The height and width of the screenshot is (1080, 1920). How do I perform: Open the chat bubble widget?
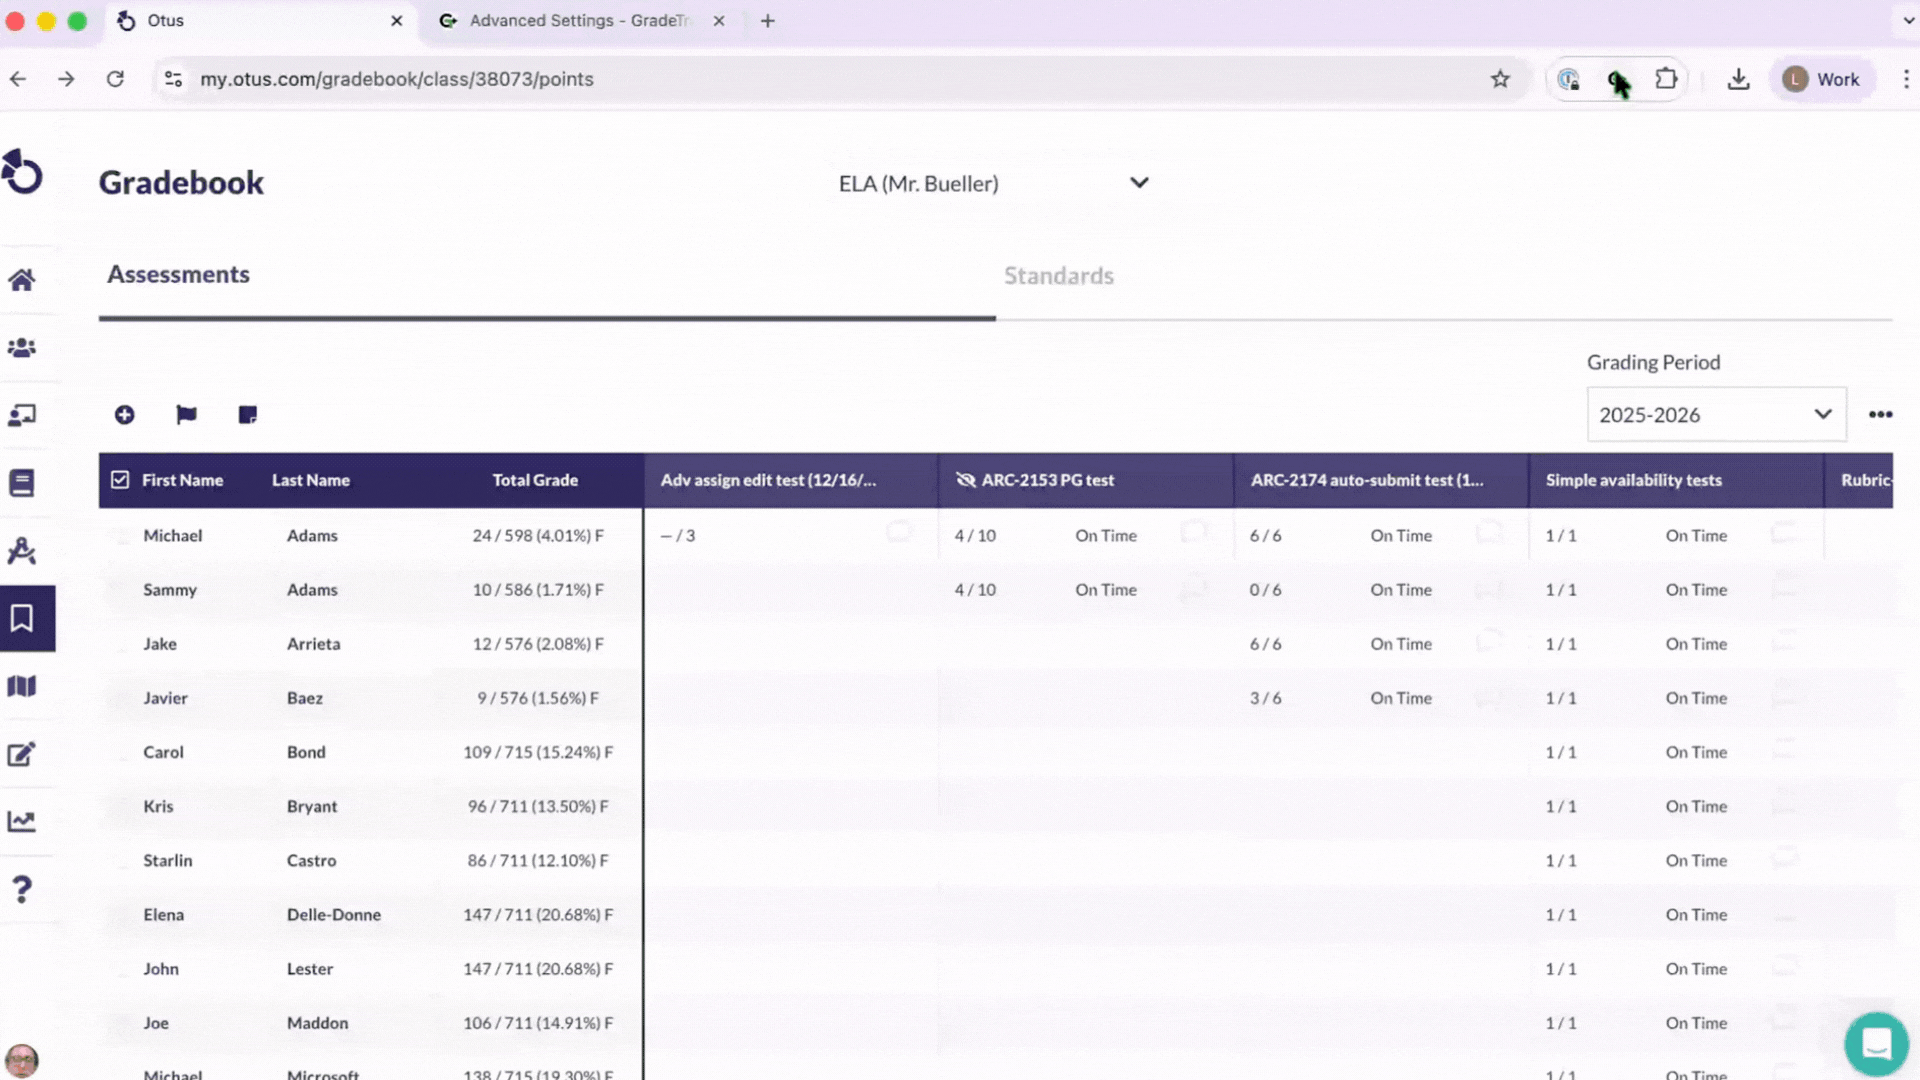[1876, 1044]
